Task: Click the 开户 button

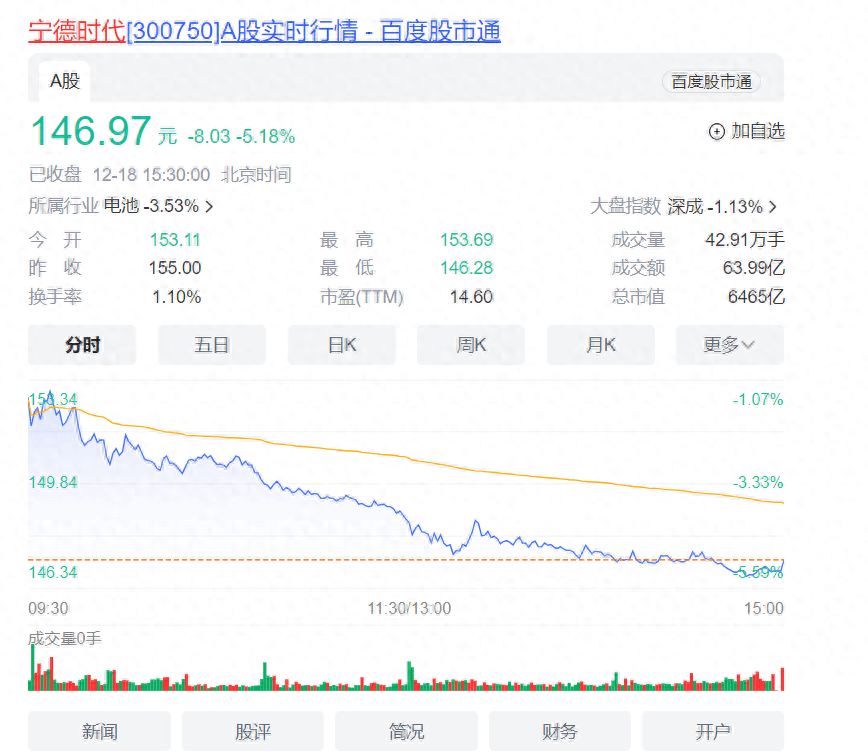Action: pos(713,732)
